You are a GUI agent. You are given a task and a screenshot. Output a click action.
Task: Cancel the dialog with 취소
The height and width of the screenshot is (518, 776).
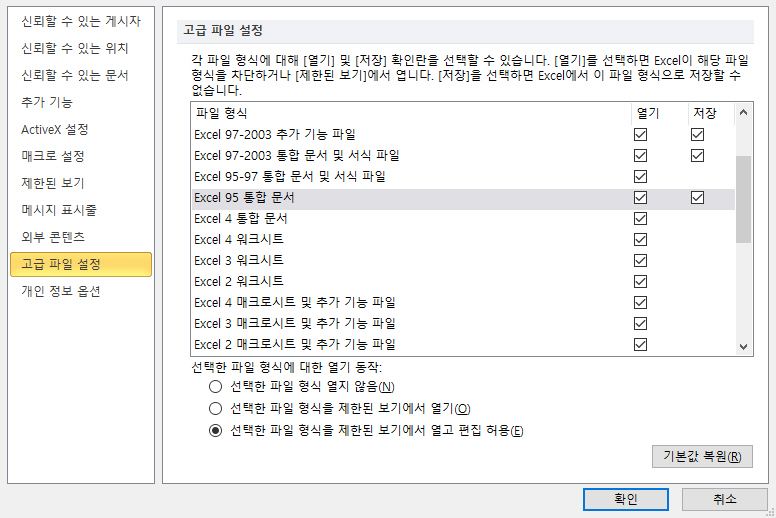(725, 499)
